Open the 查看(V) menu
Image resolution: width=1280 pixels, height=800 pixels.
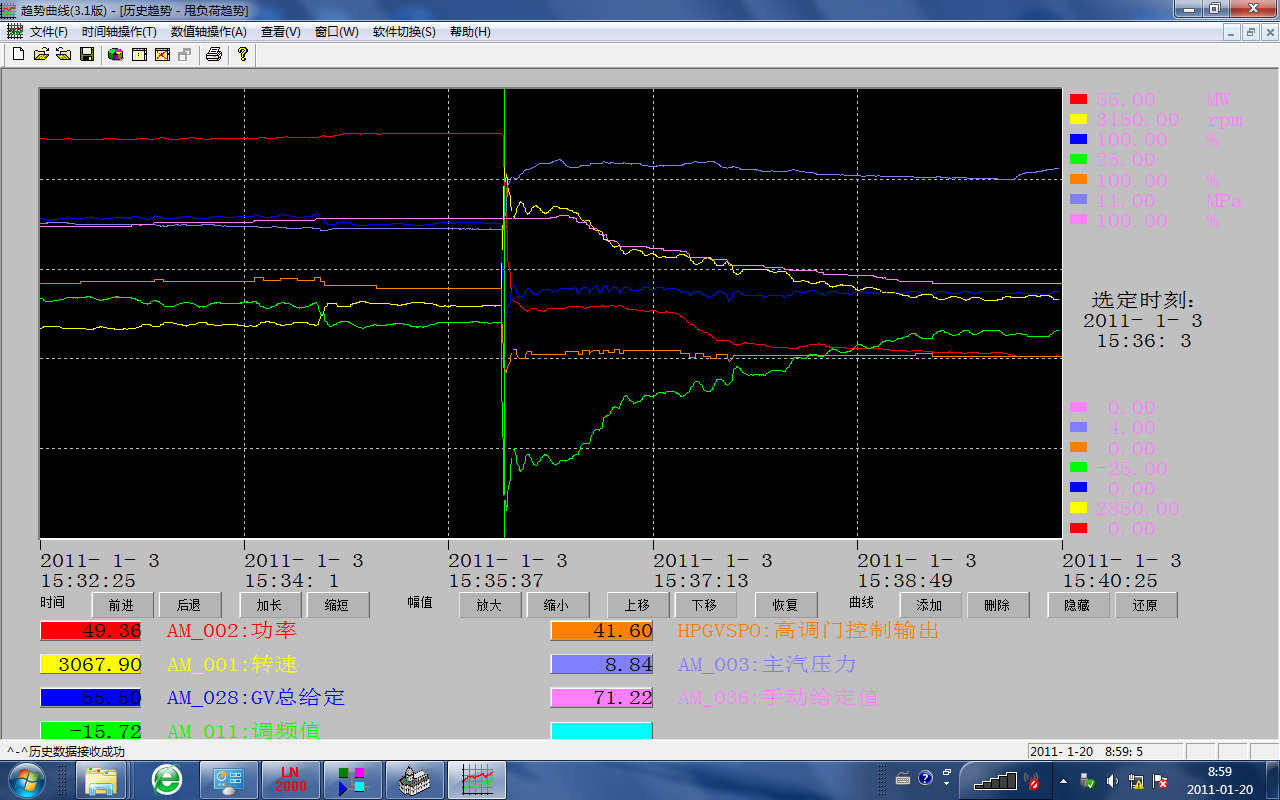(x=280, y=31)
